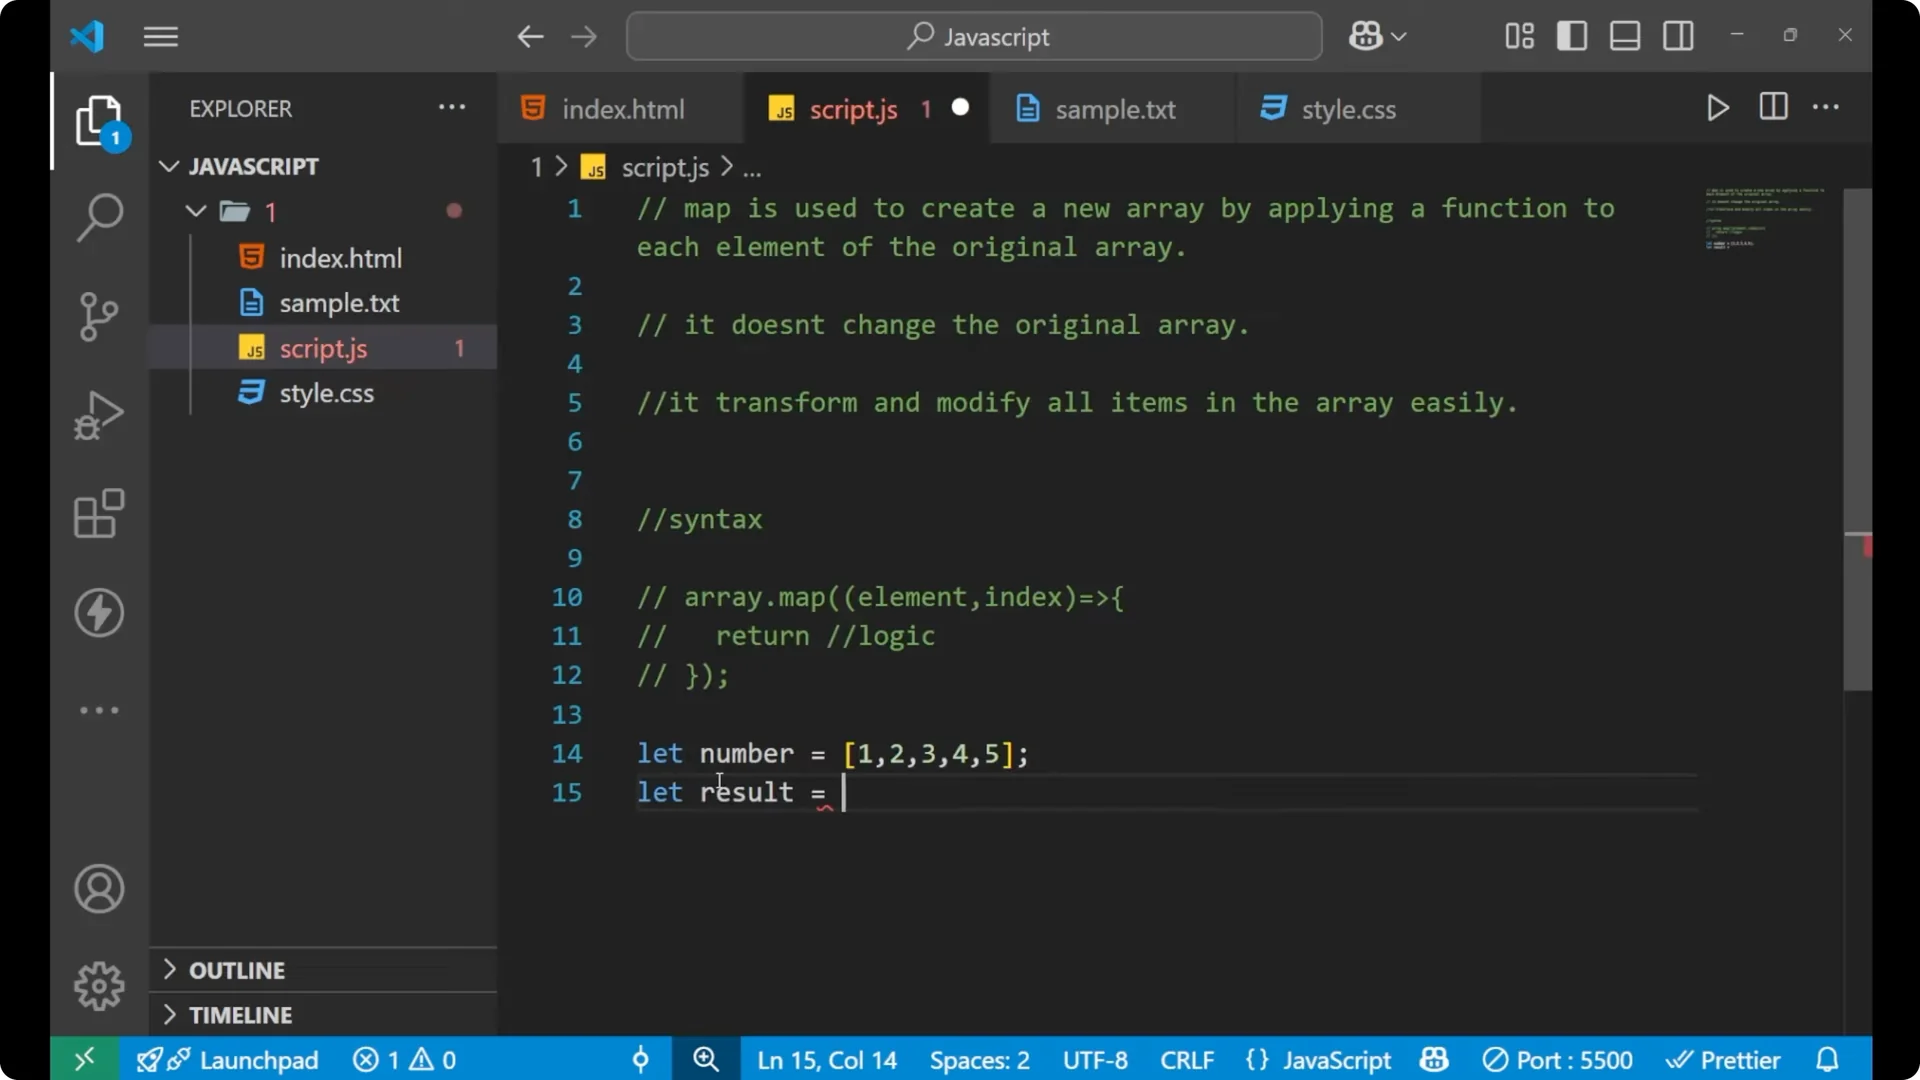Toggle the Secondary Side Bar
Image resolution: width=1920 pixels, height=1080 pixels.
(x=1678, y=35)
